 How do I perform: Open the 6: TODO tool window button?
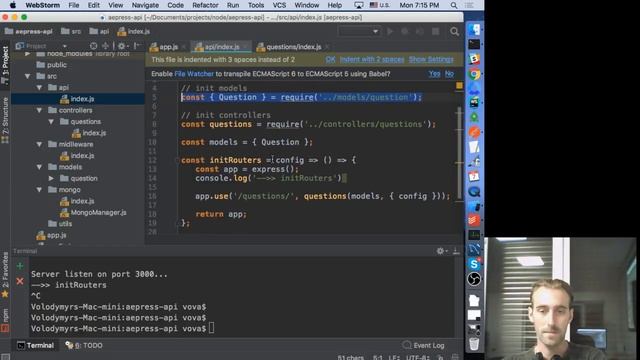(84, 345)
